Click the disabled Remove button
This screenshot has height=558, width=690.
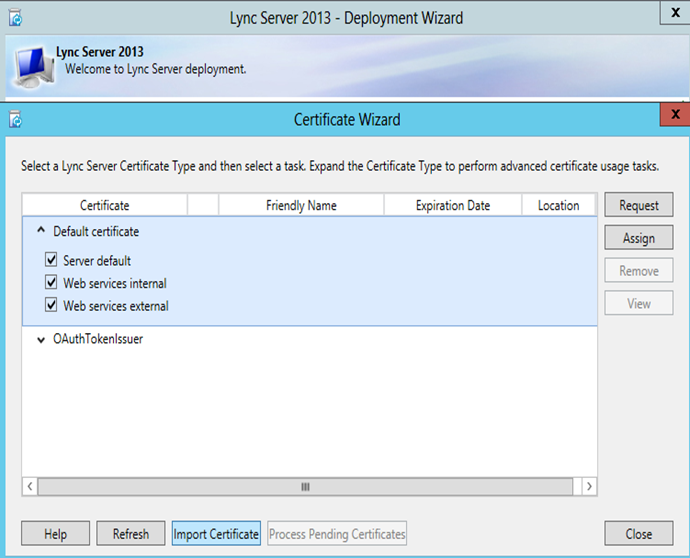(639, 270)
